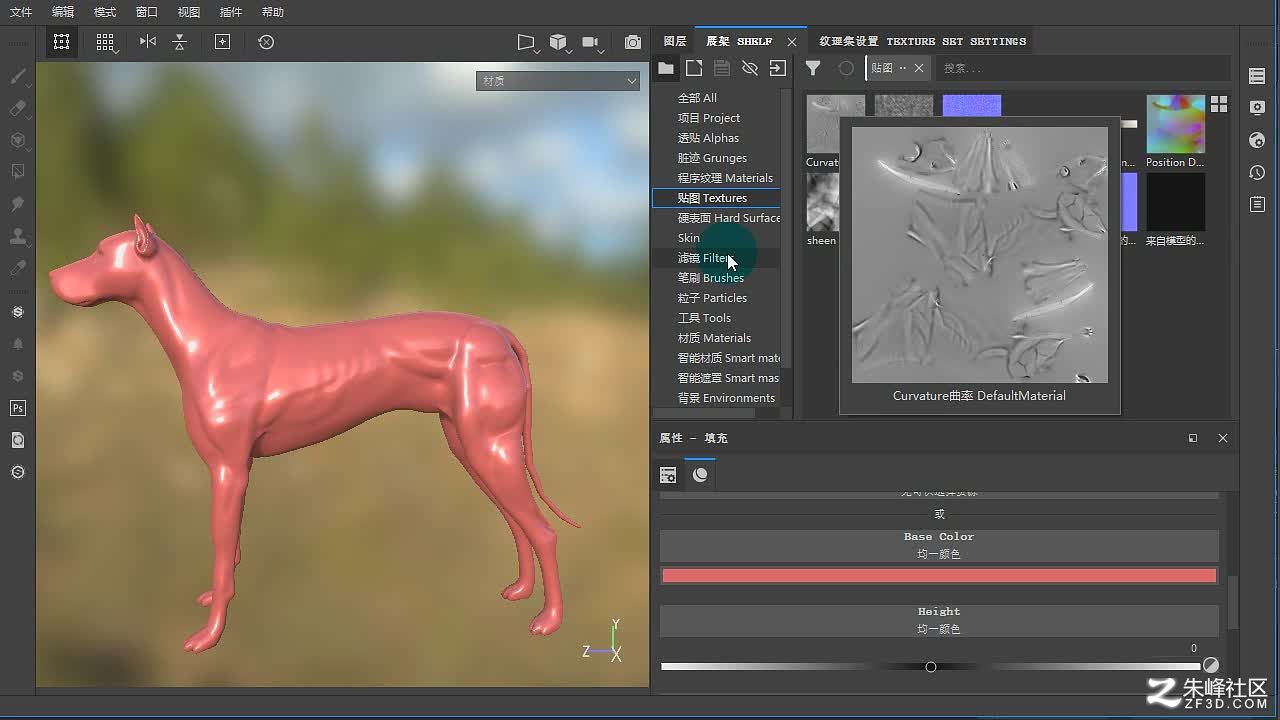The image size is (1280, 720).
Task: Open the 图层 layers tab
Action: pyautogui.click(x=675, y=41)
